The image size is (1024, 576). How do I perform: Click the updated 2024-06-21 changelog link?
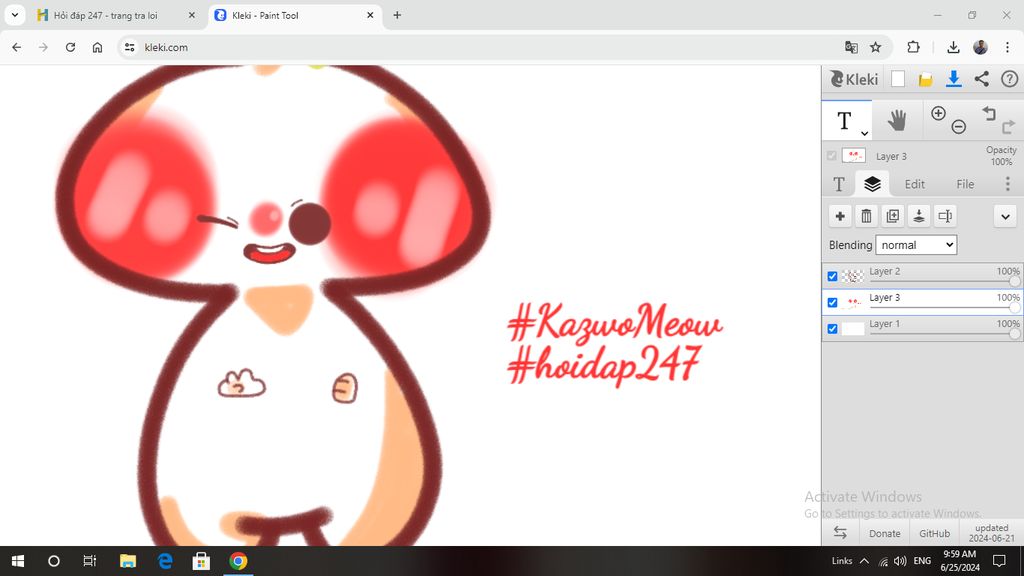[x=991, y=533]
